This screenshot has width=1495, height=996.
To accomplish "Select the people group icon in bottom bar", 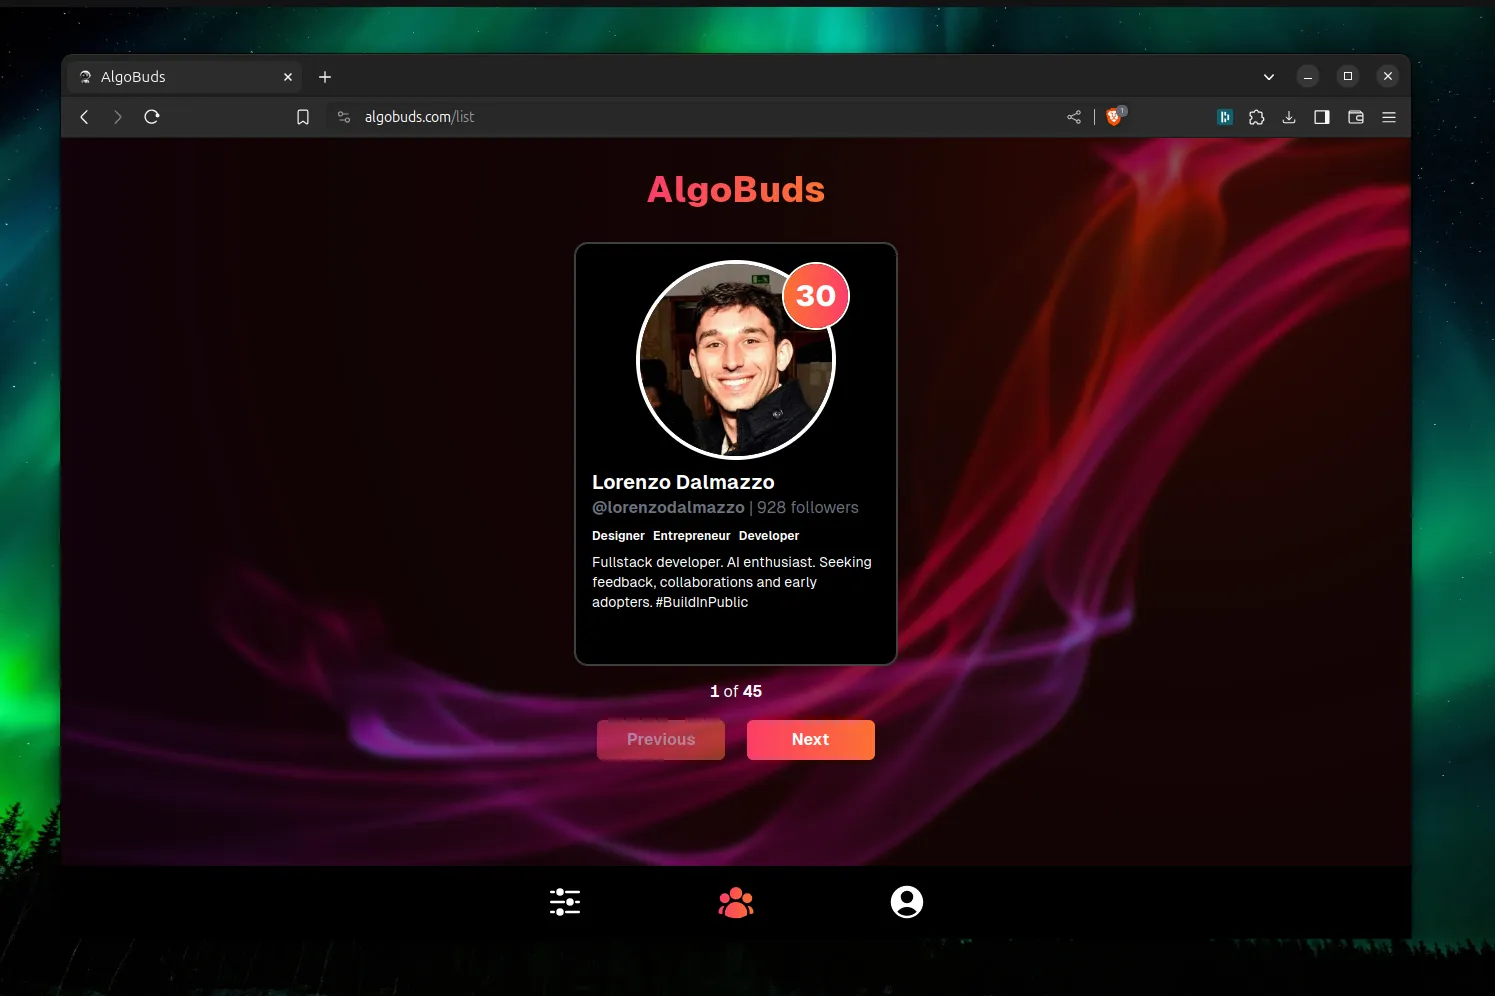I will click(x=736, y=902).
